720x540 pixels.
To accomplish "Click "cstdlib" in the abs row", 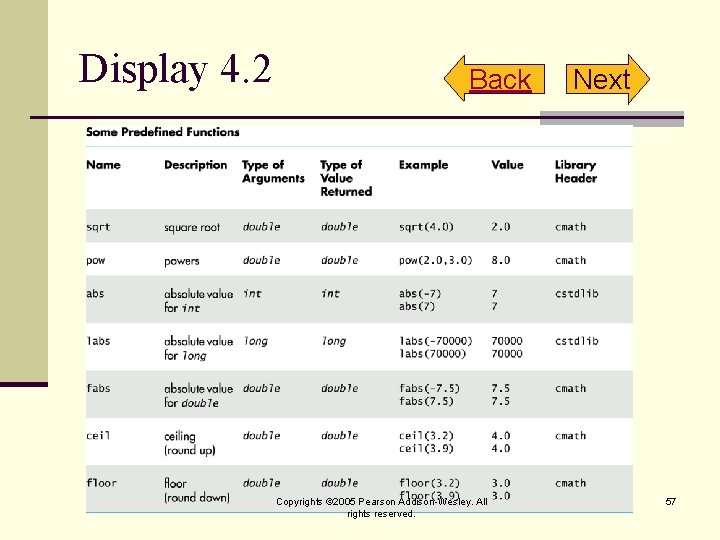I will tap(577, 293).
